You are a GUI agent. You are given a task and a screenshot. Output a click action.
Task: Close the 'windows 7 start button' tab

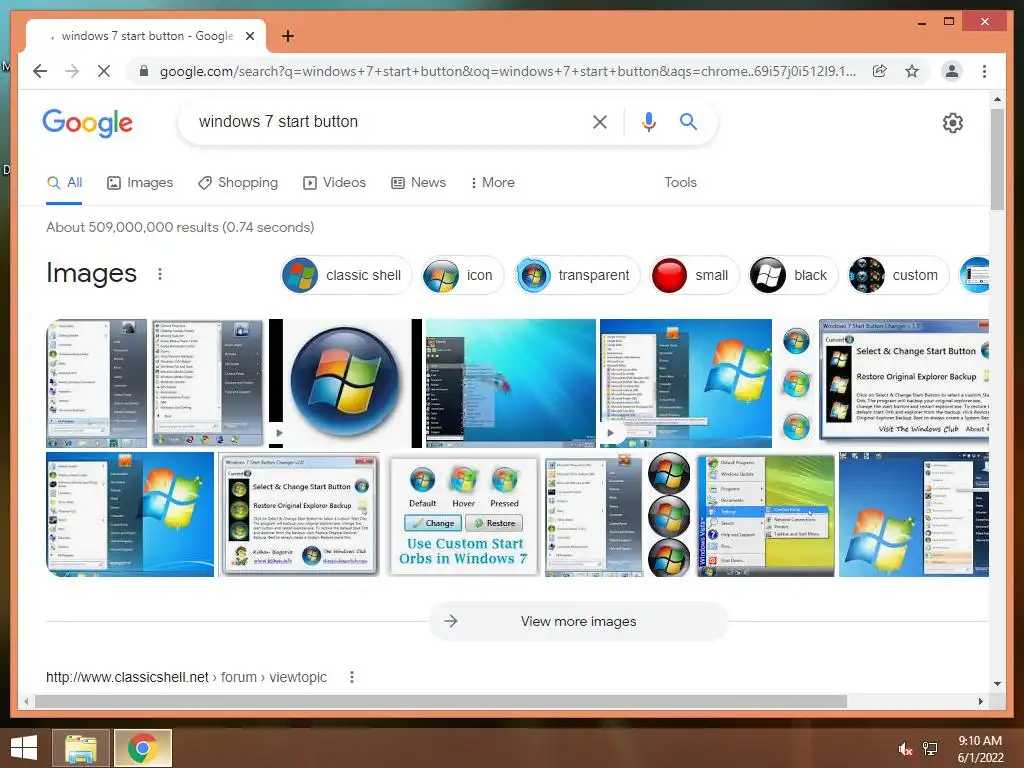tap(249, 36)
